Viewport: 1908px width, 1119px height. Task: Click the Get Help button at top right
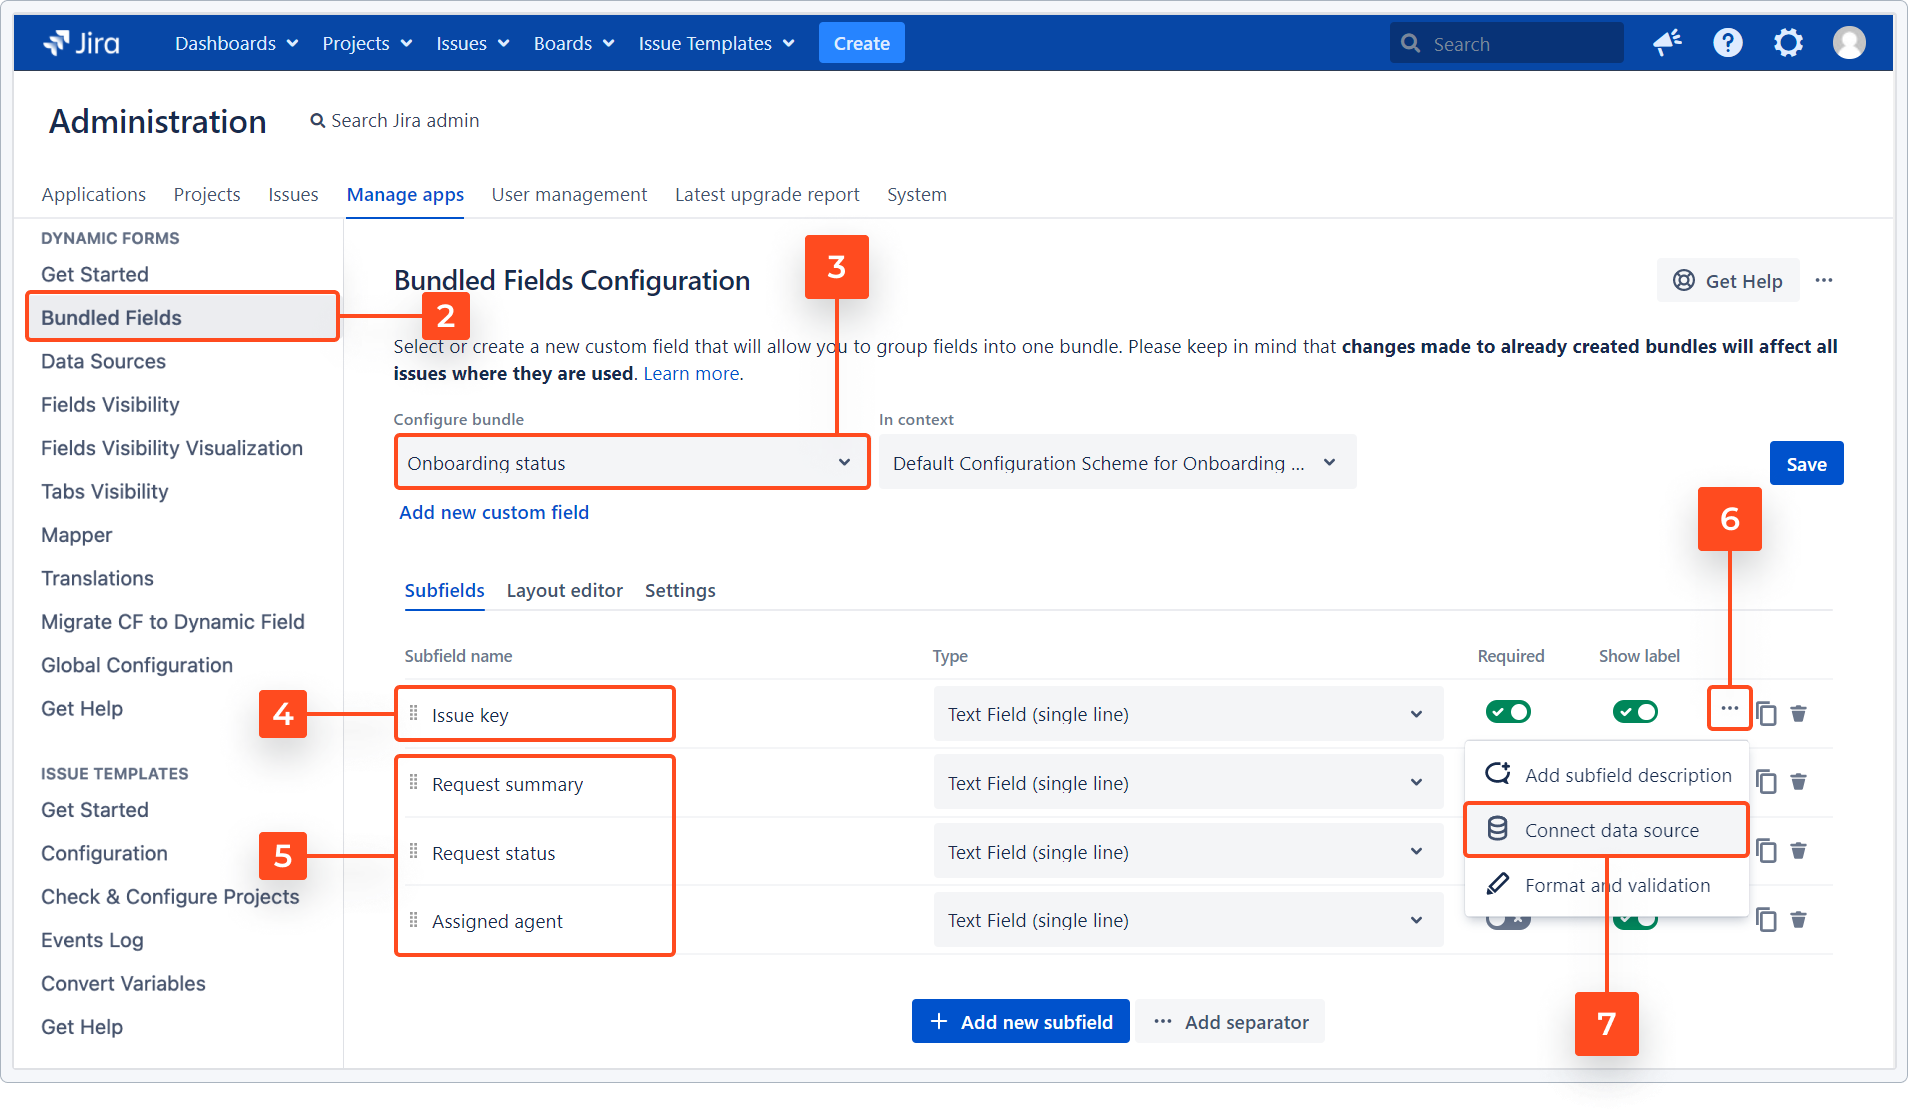coord(1728,280)
